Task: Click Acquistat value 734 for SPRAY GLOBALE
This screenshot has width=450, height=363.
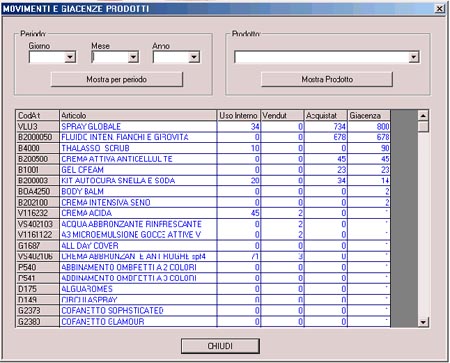Action: [326, 127]
